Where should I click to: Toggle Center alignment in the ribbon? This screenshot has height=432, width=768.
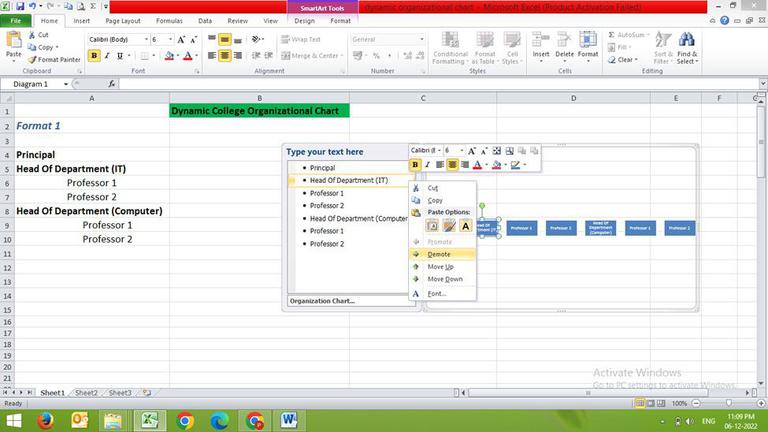coord(224,56)
